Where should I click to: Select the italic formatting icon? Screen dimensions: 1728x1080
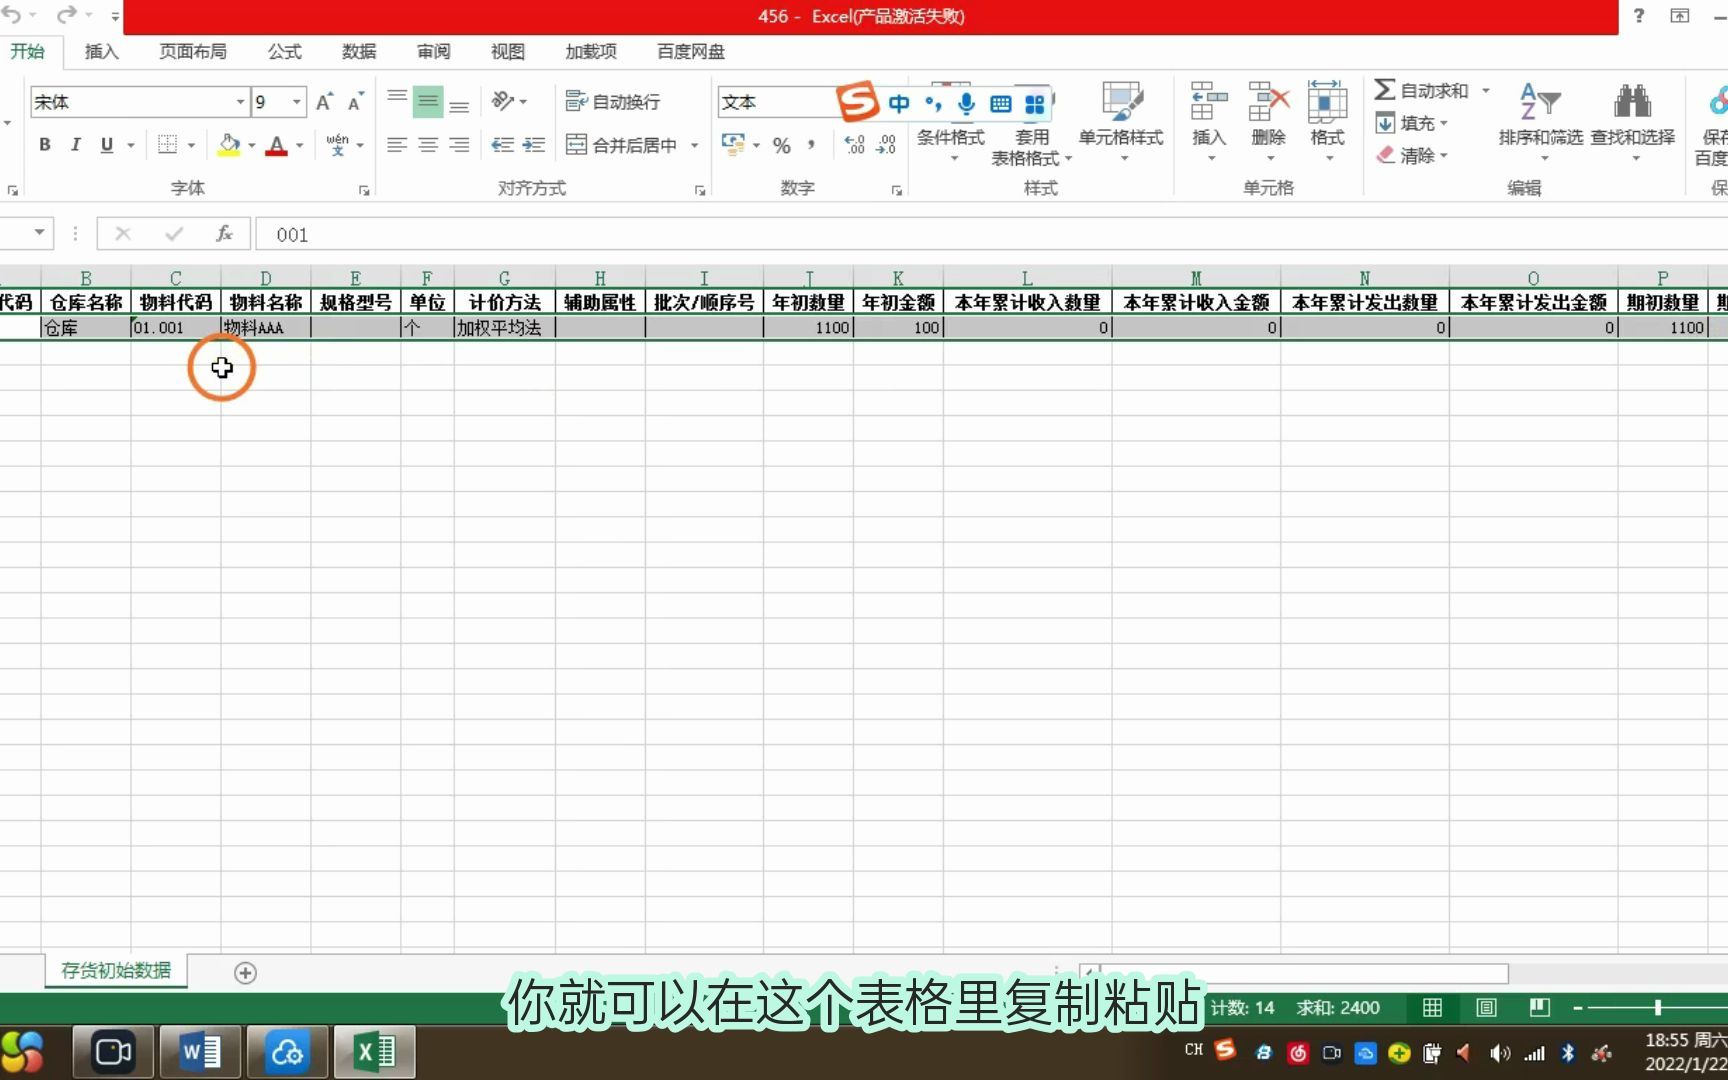75,145
